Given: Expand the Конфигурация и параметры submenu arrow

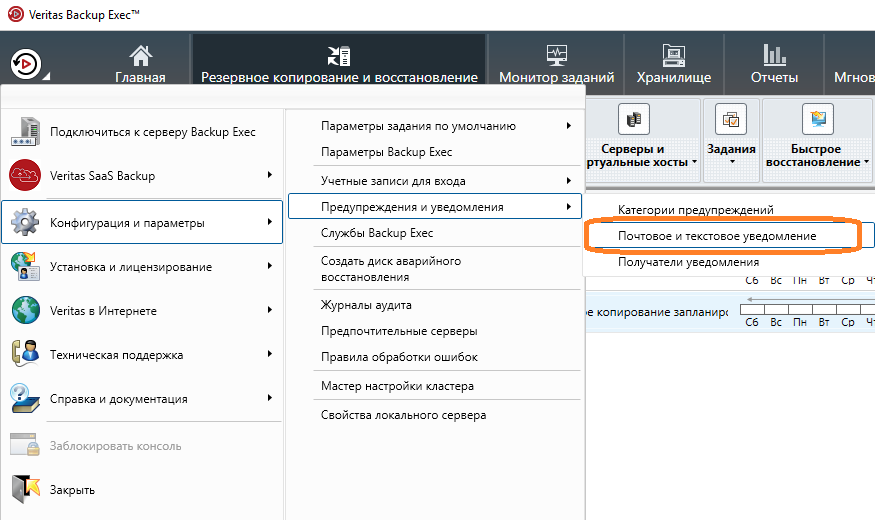Looking at the screenshot, I should click(x=270, y=222).
